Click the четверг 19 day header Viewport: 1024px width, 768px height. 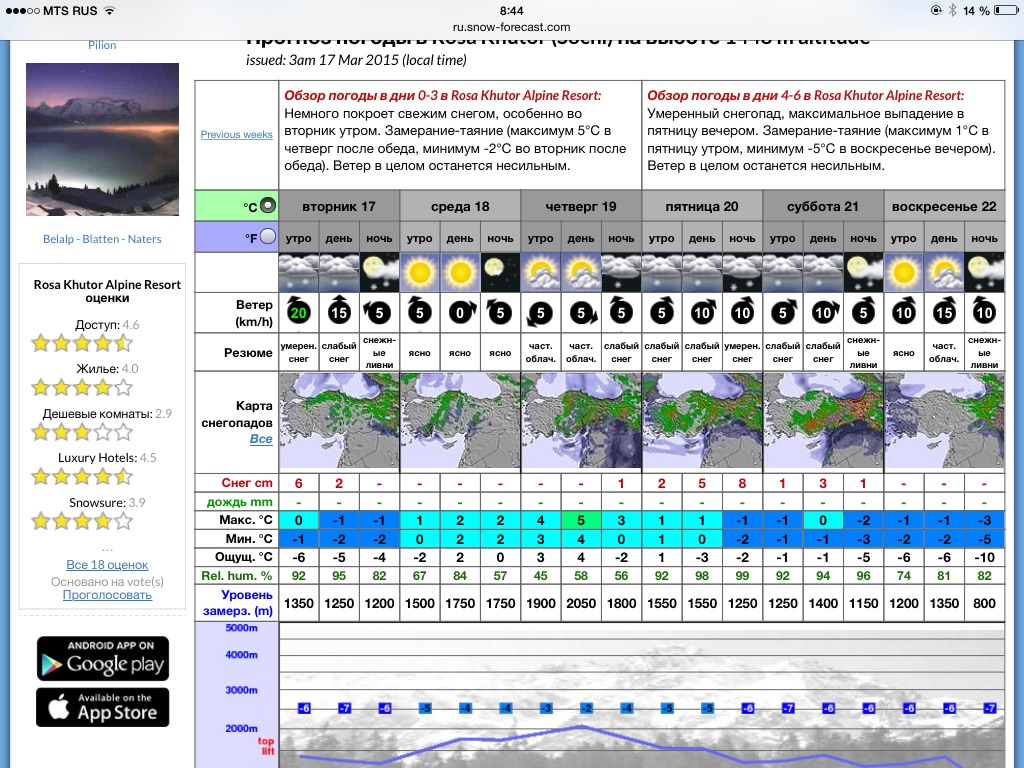[x=581, y=206]
